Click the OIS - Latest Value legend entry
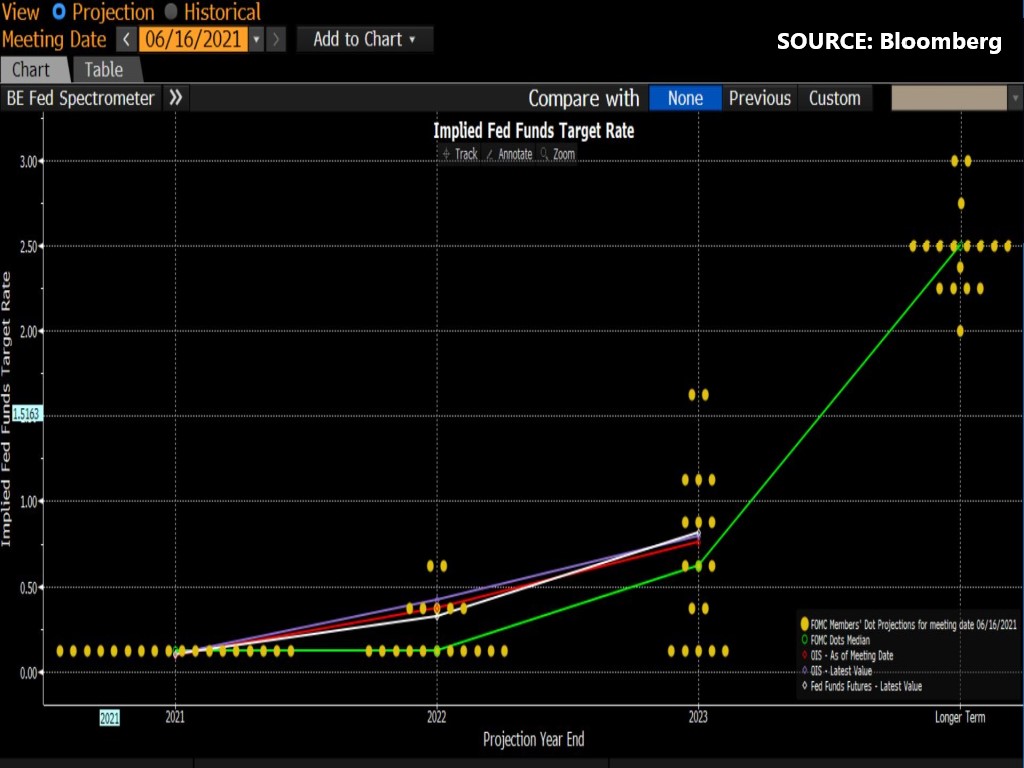Viewport: 1024px width, 768px height. pos(837,671)
